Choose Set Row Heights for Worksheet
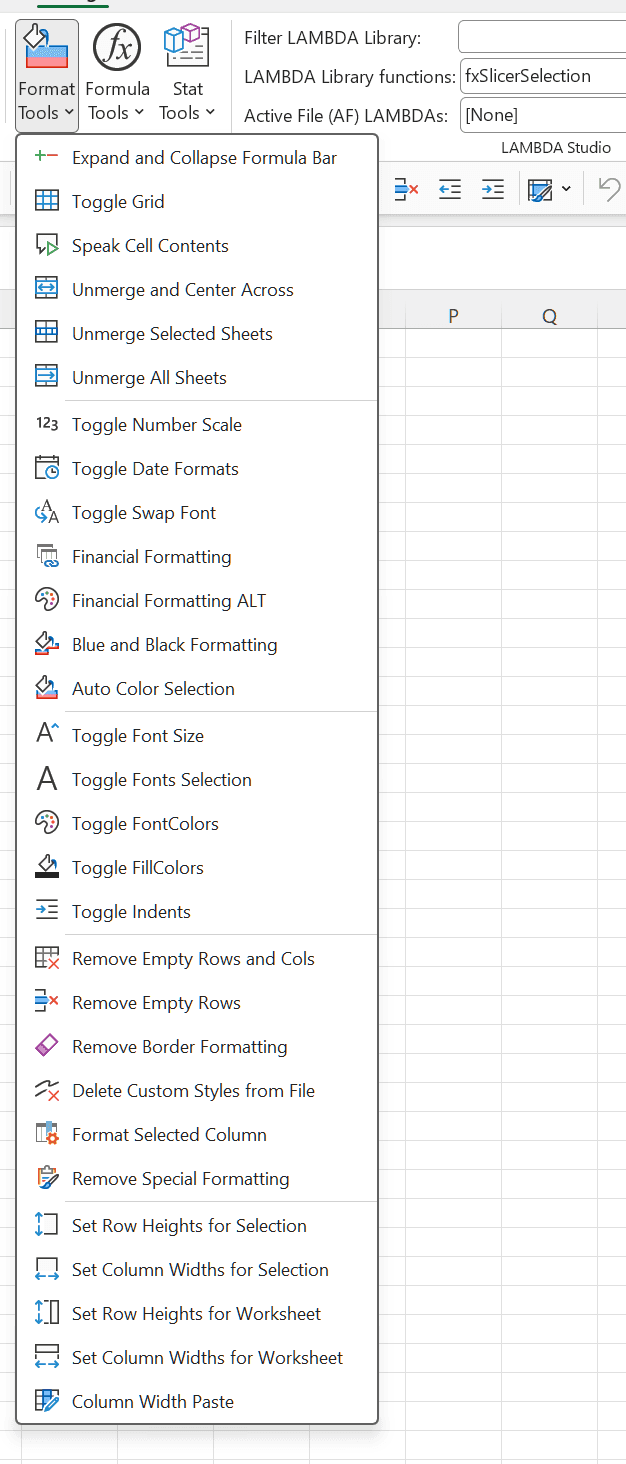 click(x=197, y=1314)
